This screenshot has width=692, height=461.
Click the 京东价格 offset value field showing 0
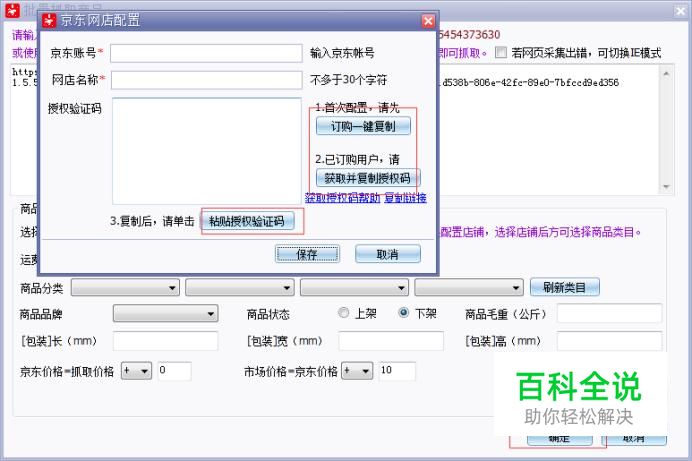174,371
